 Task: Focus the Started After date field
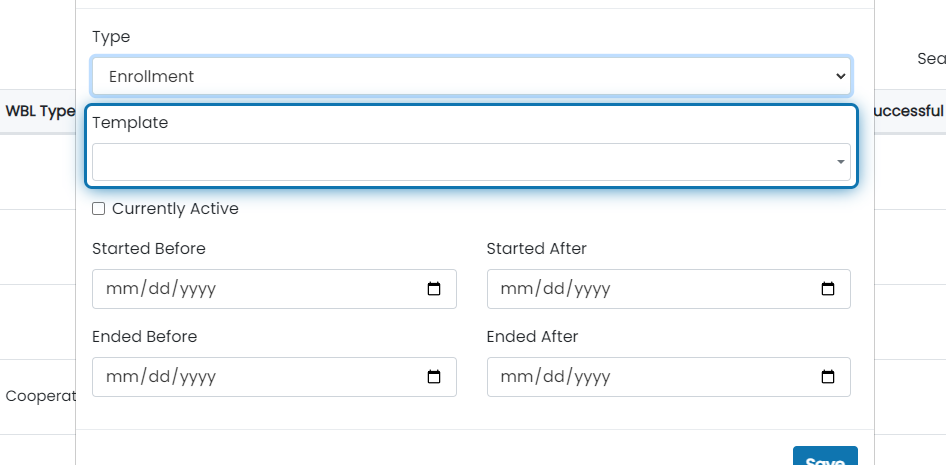(x=668, y=289)
